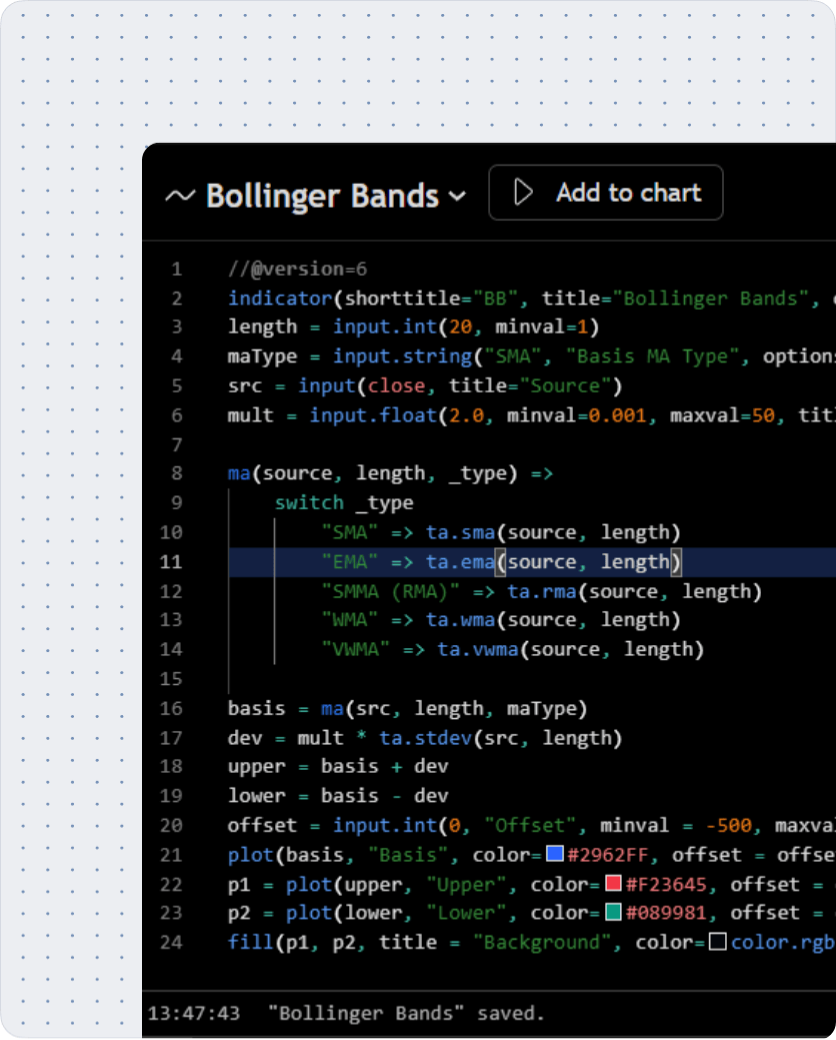Screen dimensions: 836x1040
Task: Click the #2962FF hex value on line 21
Action: pos(607,854)
